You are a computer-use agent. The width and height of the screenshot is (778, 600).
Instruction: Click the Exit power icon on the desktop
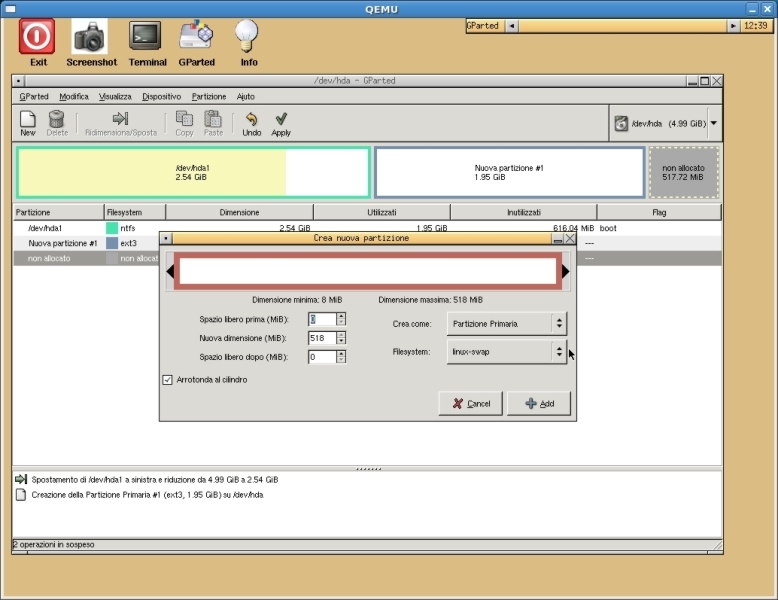pos(37,36)
